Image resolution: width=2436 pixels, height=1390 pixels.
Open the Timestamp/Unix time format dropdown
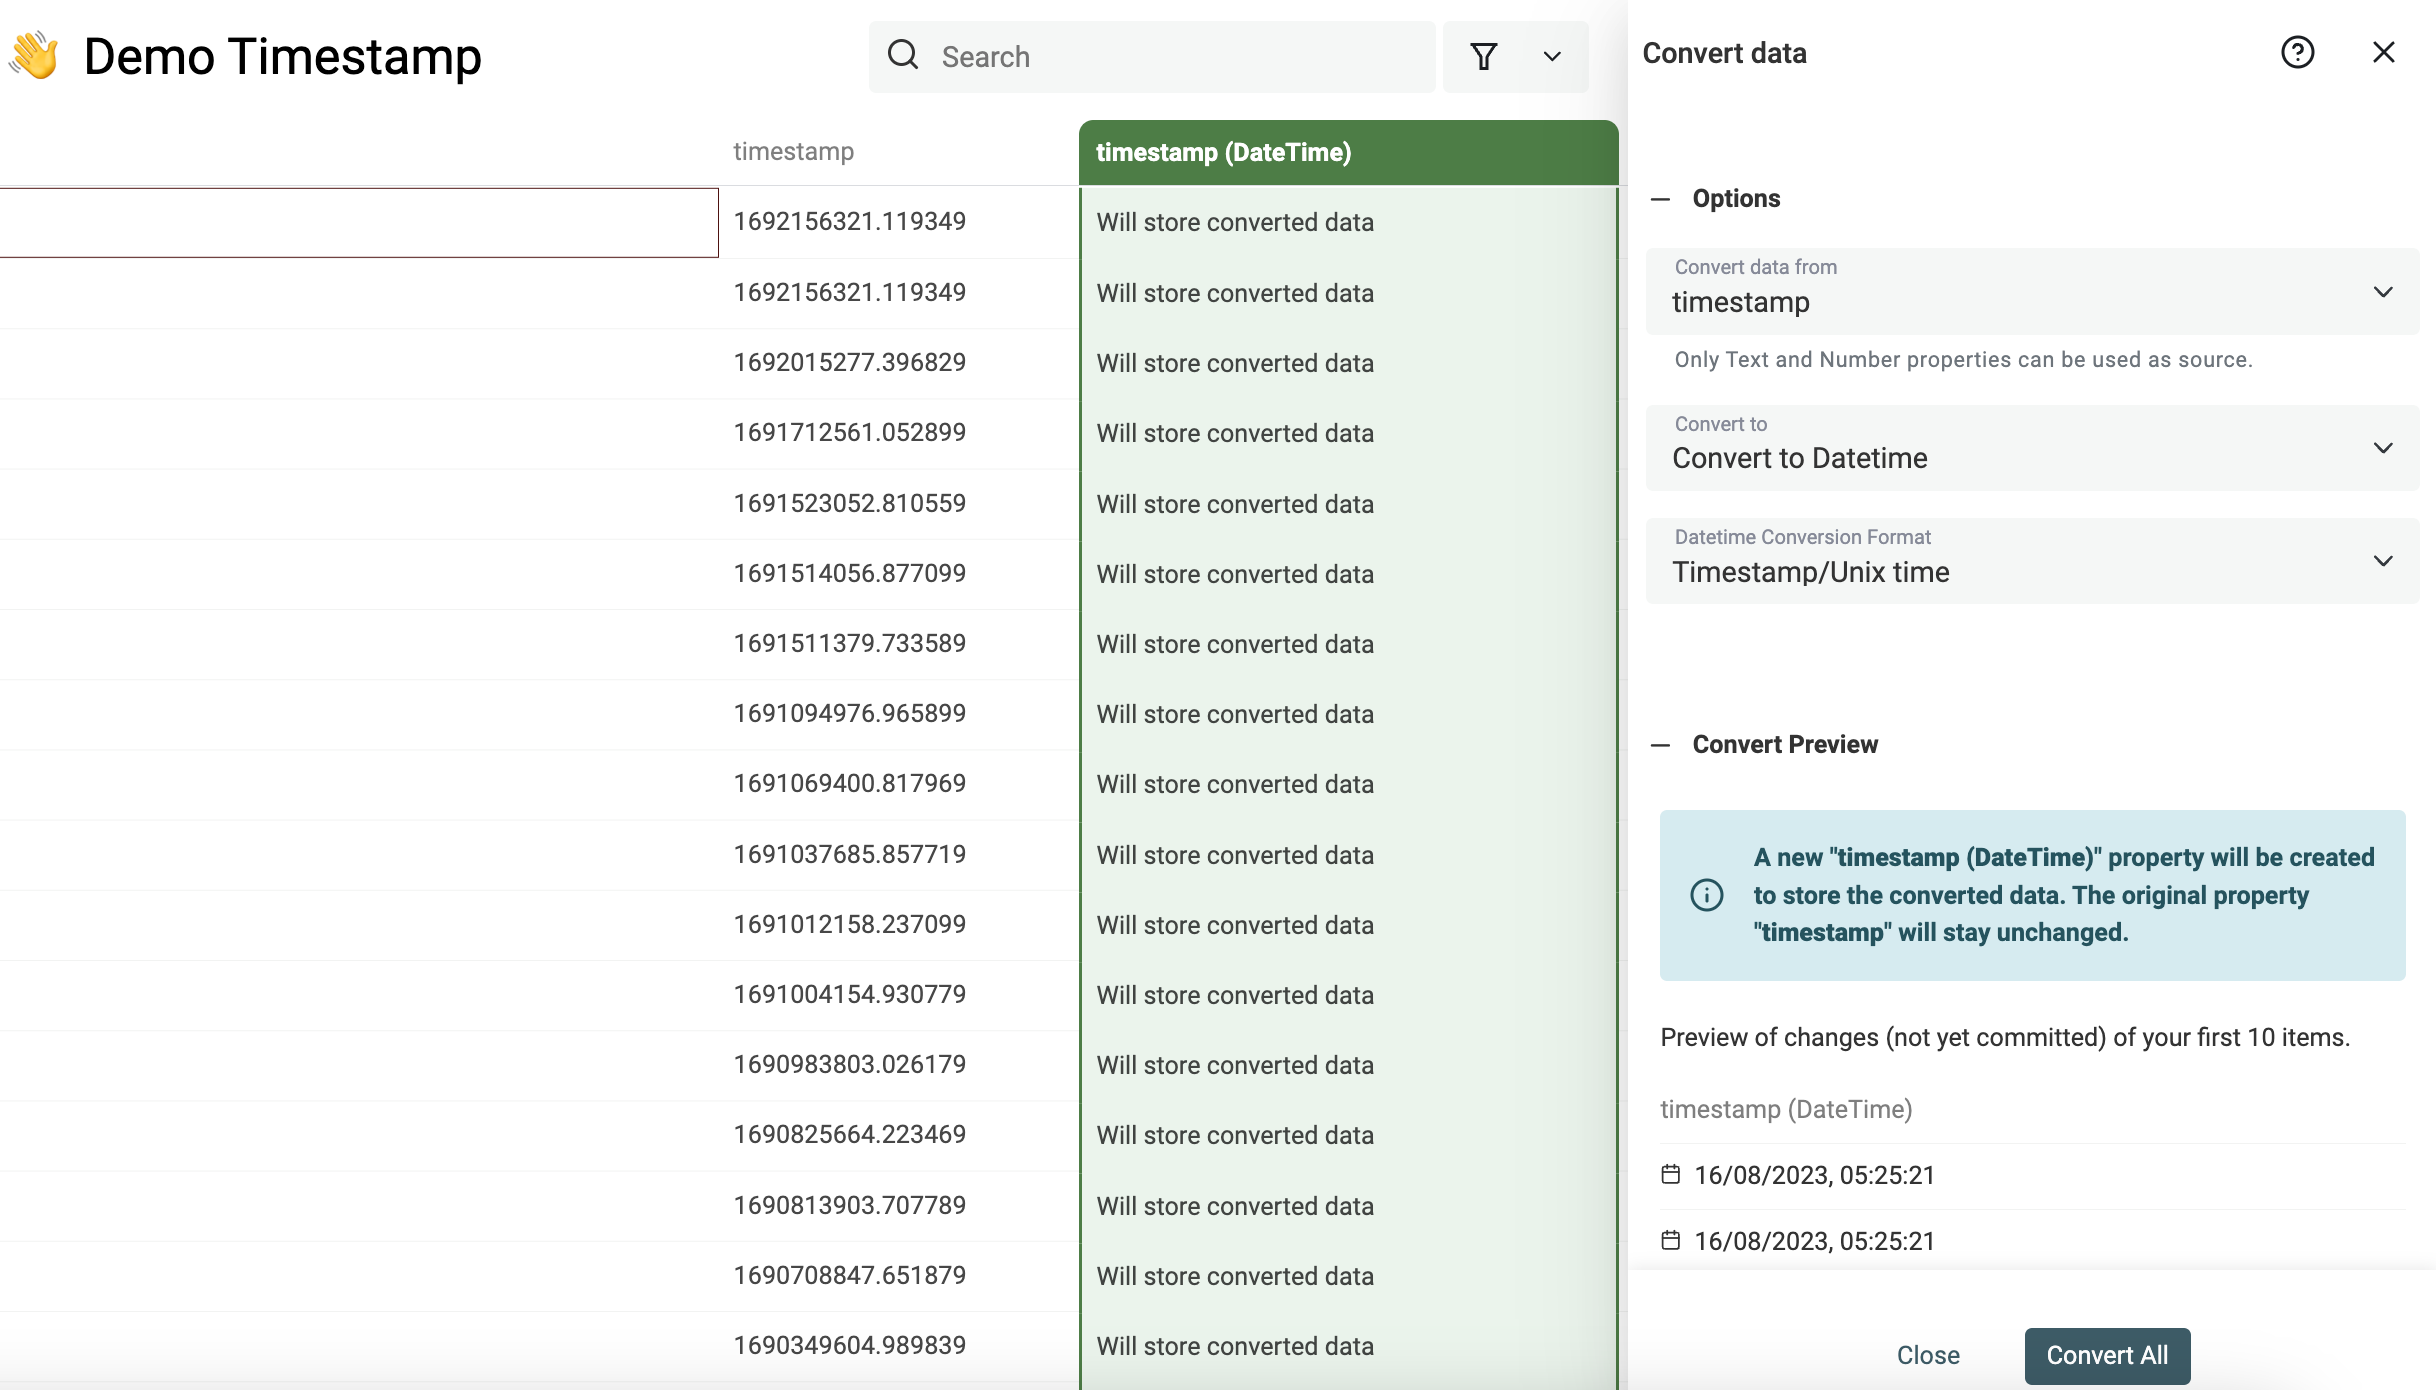point(2383,561)
